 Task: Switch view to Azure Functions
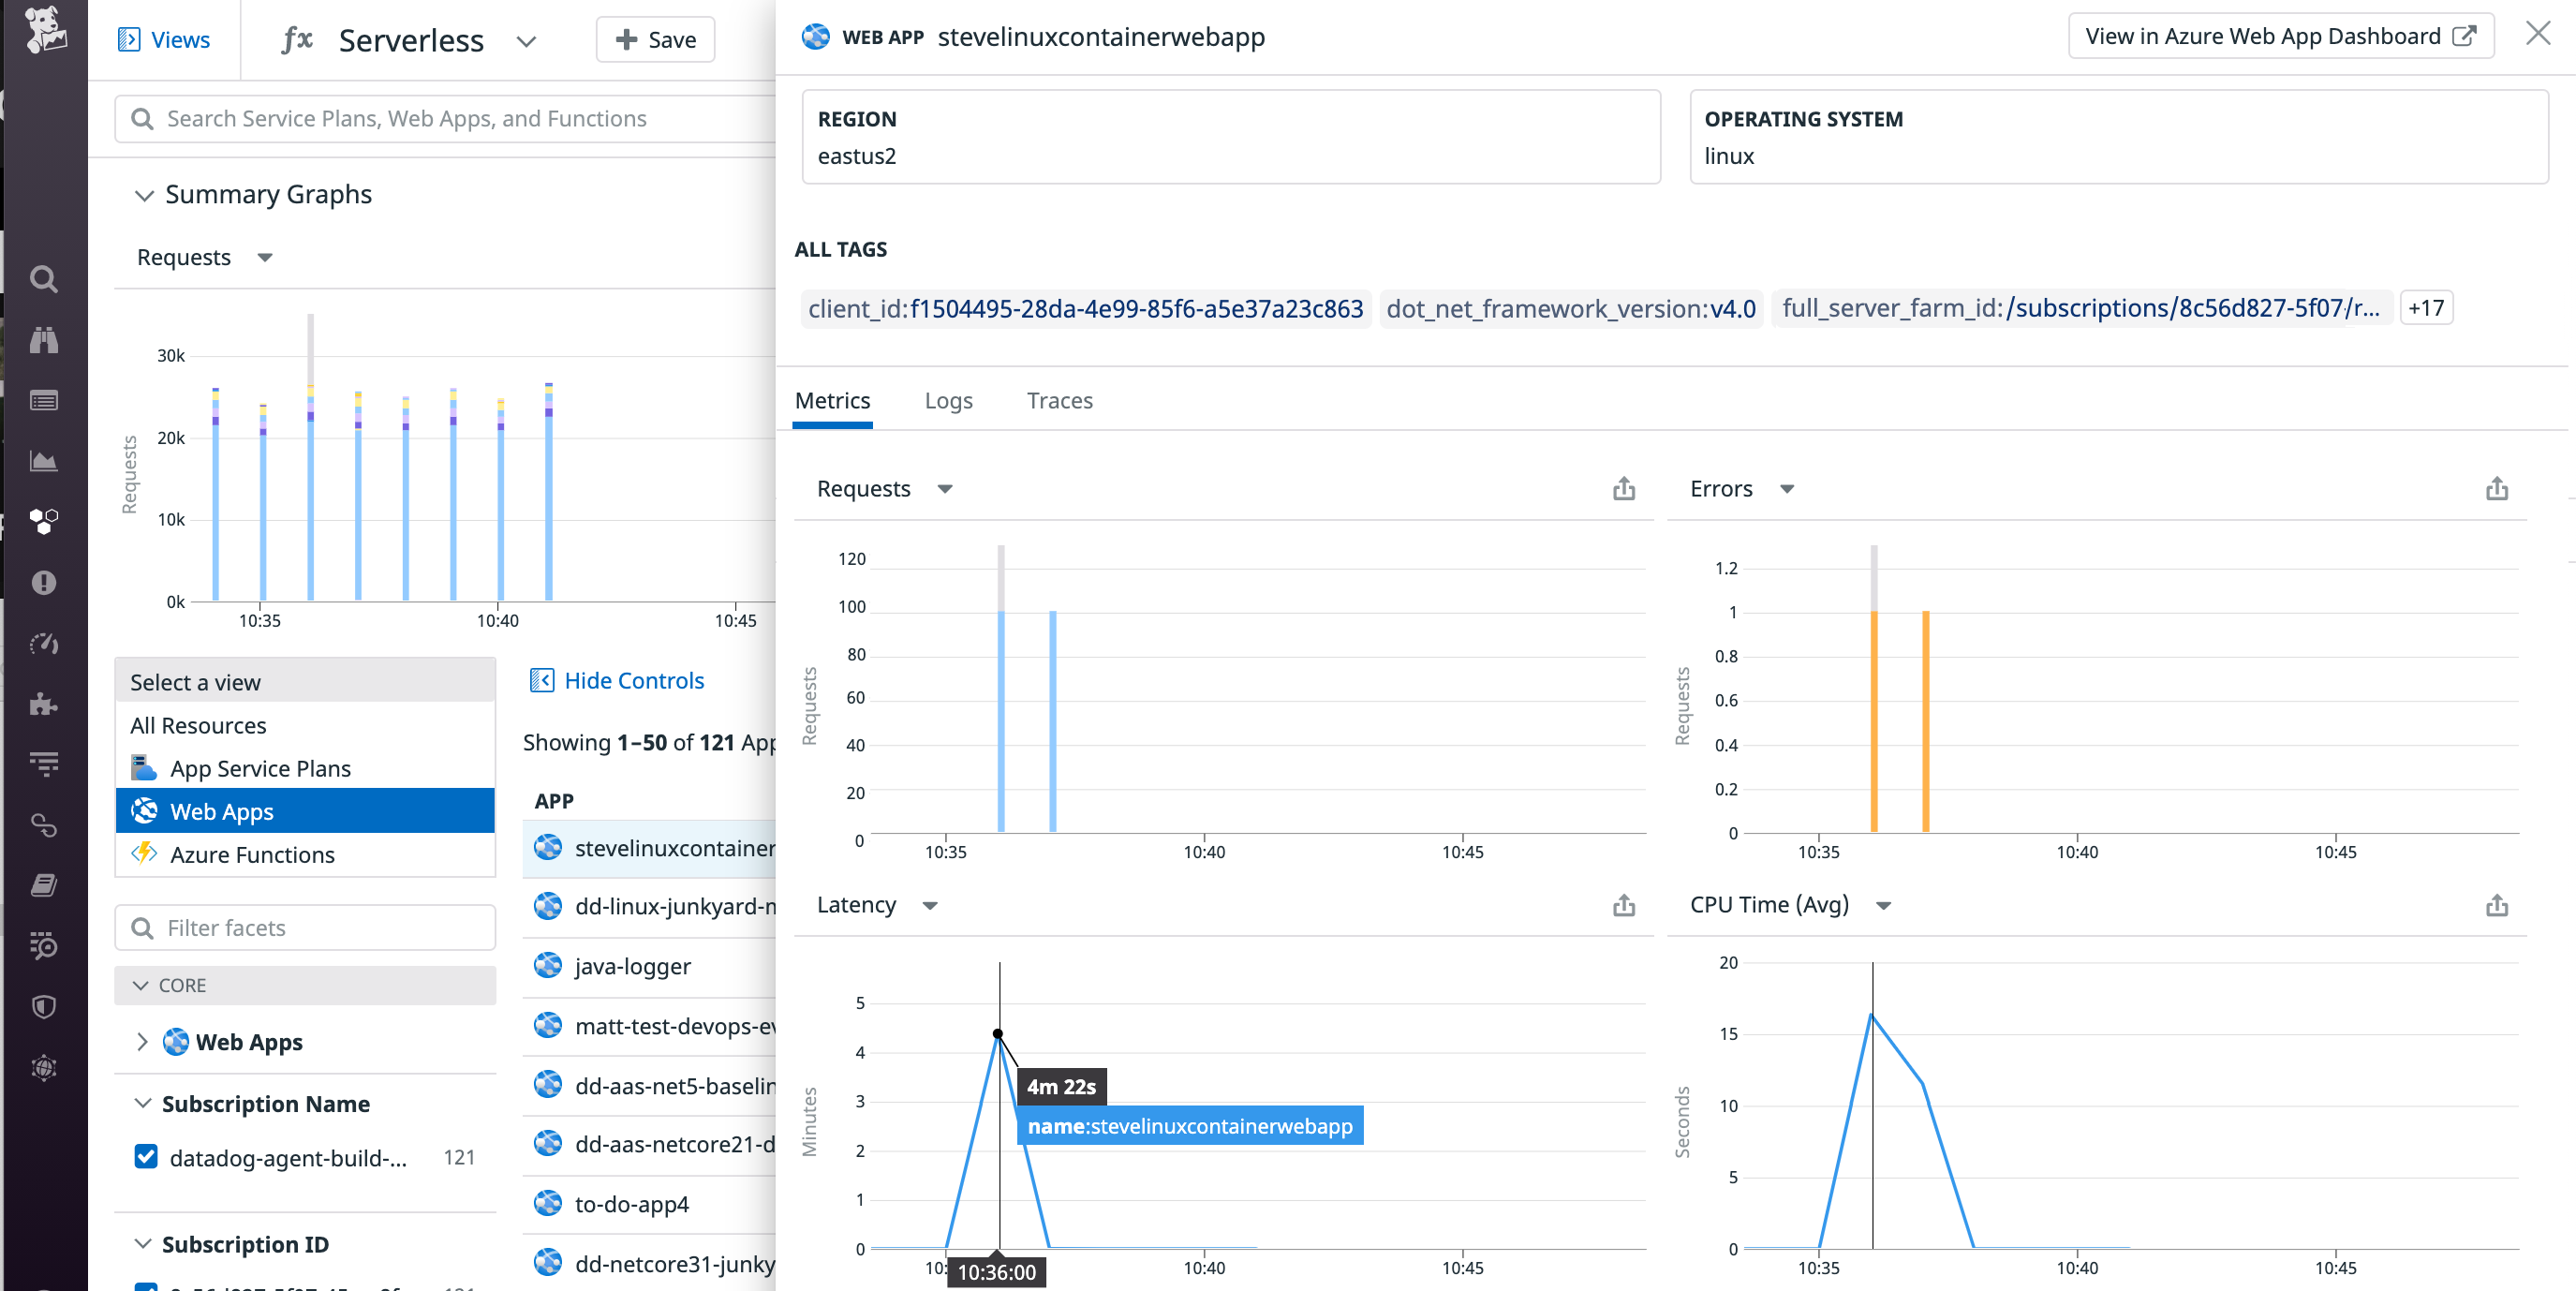coord(251,854)
